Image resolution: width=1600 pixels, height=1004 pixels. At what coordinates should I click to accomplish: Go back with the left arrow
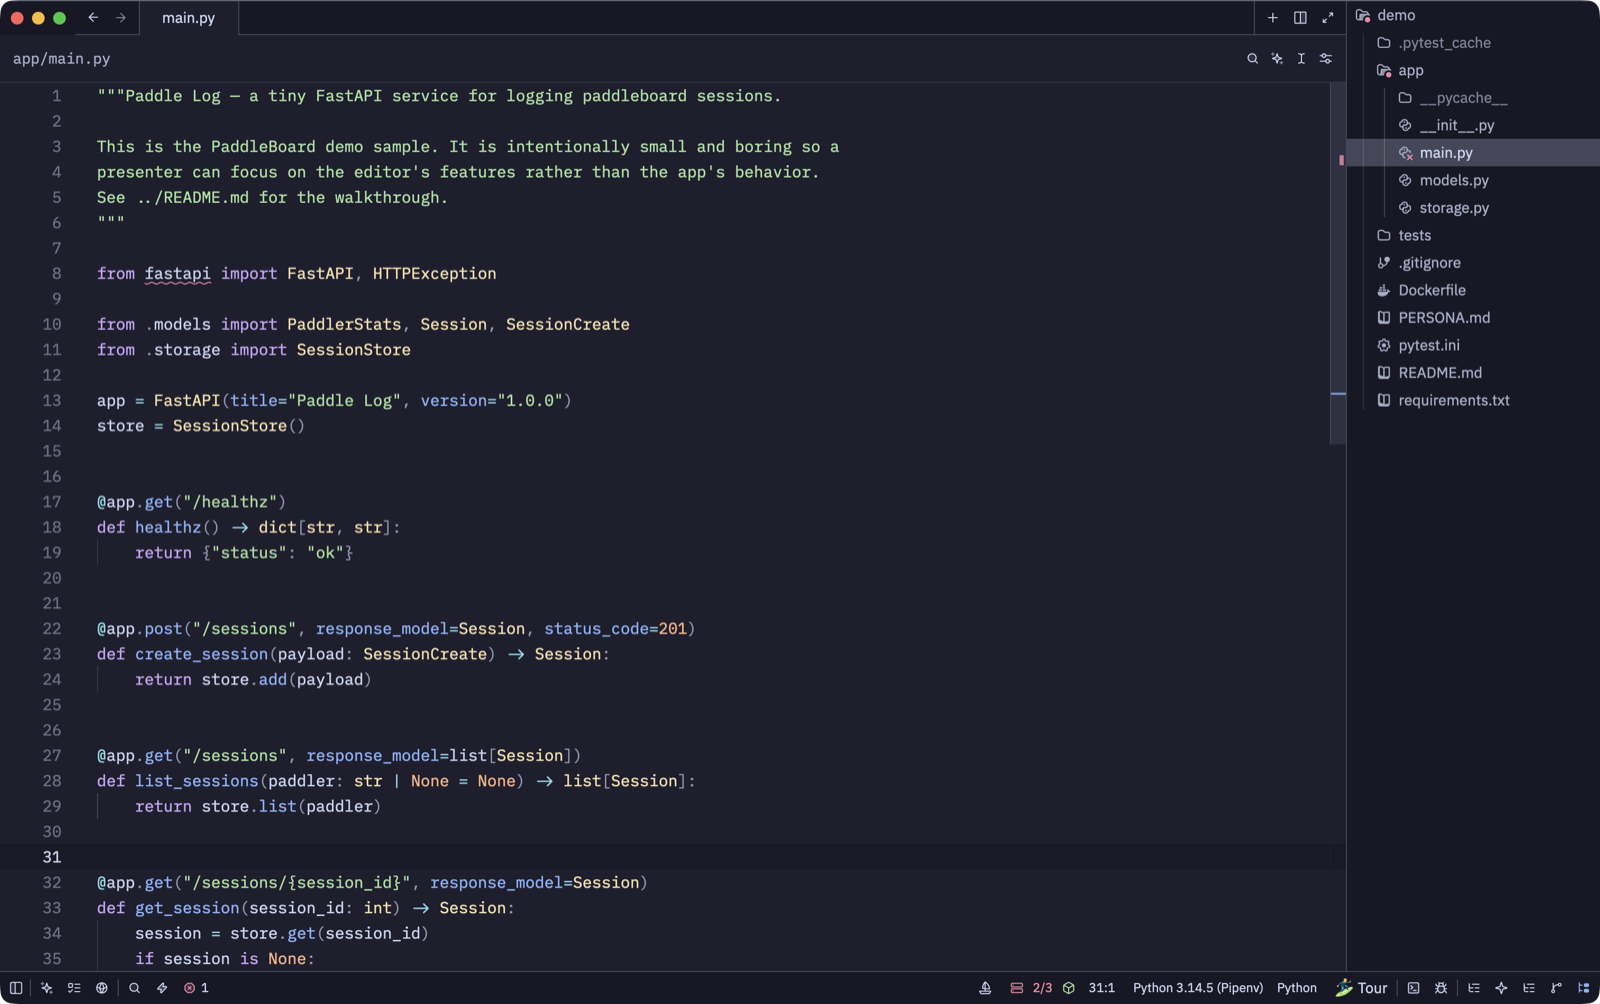coord(93,17)
